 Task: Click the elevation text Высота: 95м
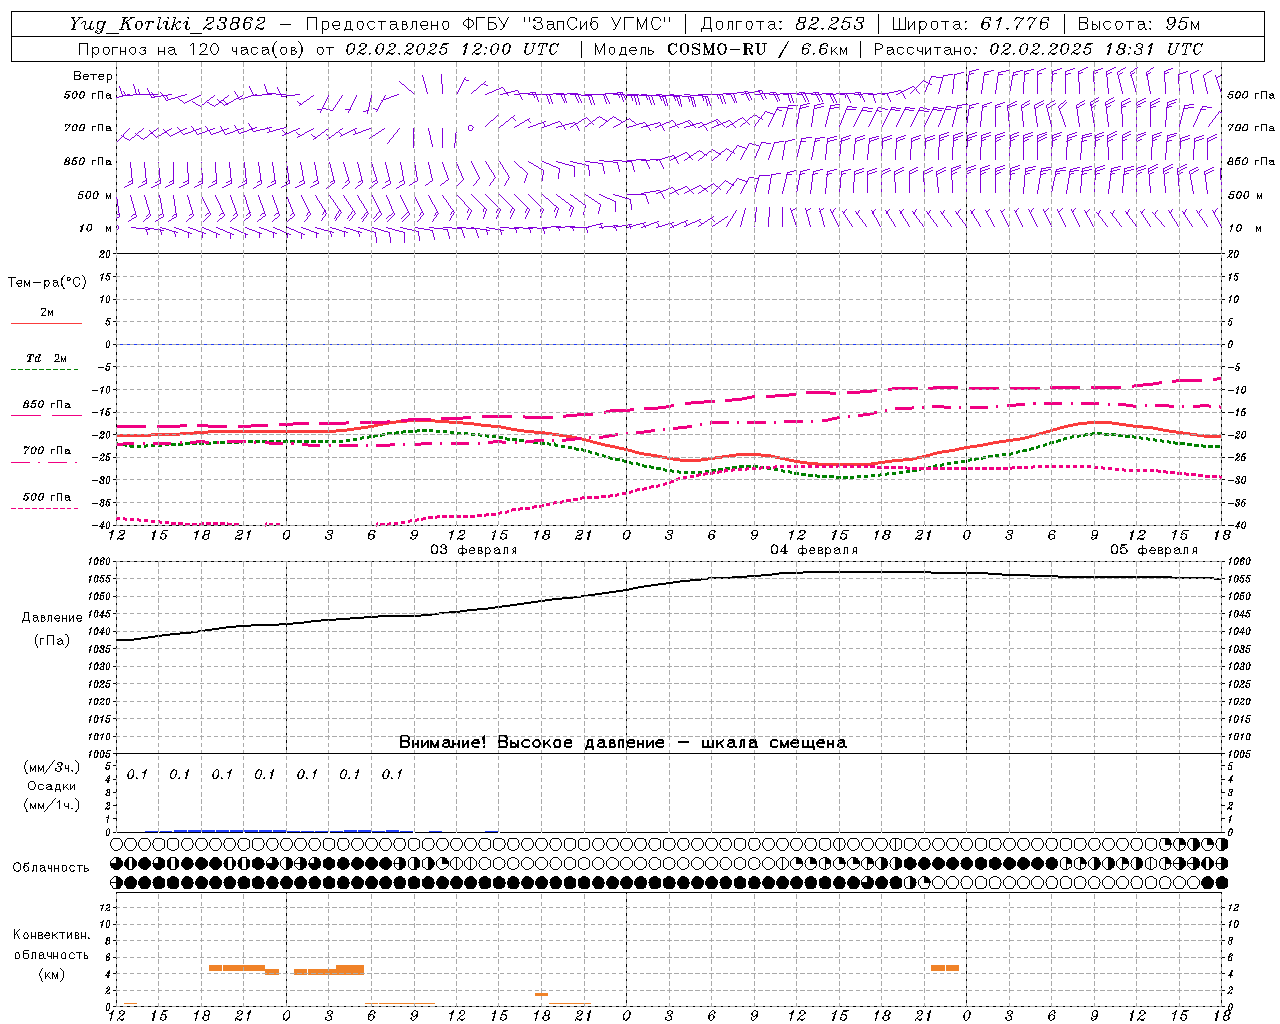pyautogui.click(x=1139, y=24)
